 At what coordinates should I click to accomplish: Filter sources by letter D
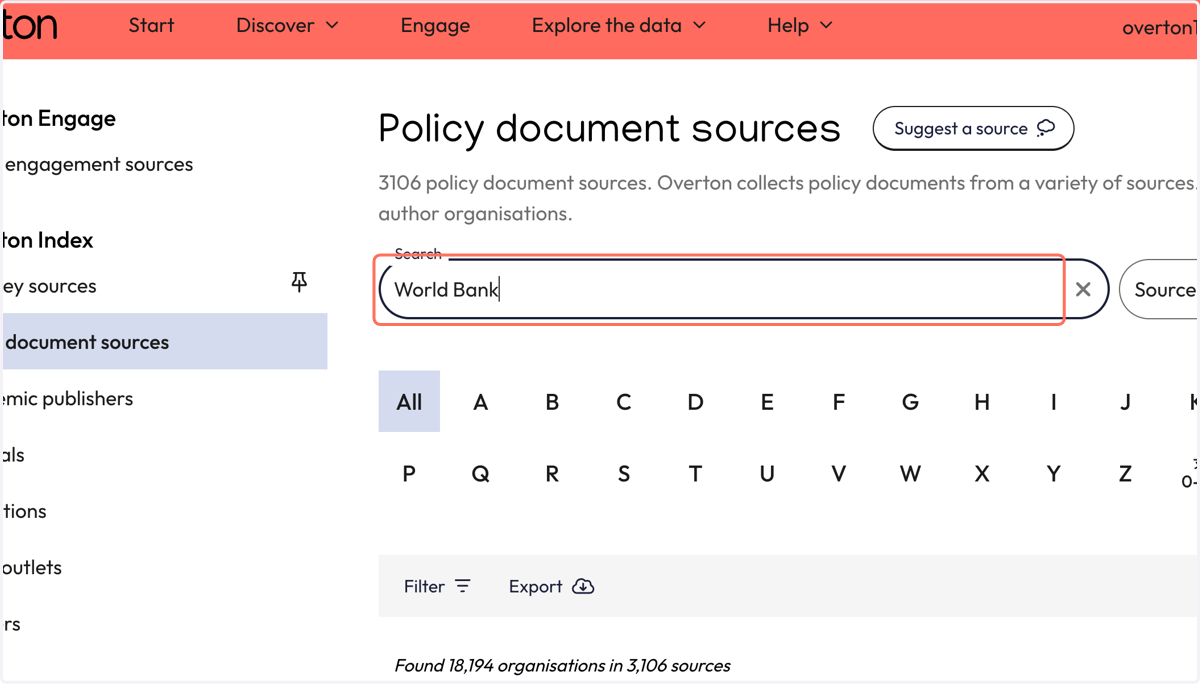tap(695, 402)
